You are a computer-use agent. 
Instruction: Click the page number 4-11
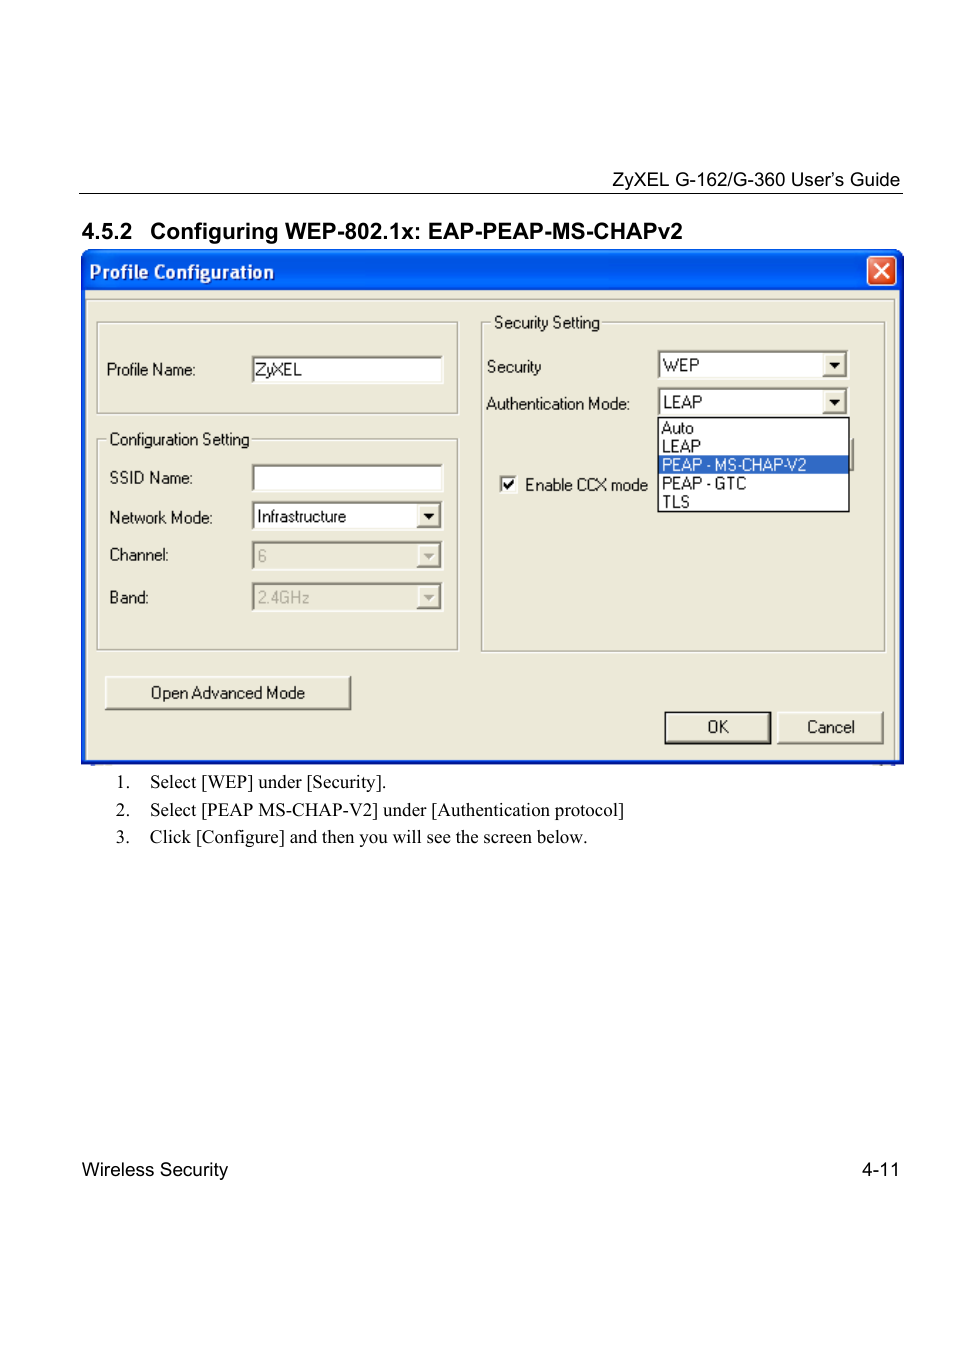[x=880, y=1170]
